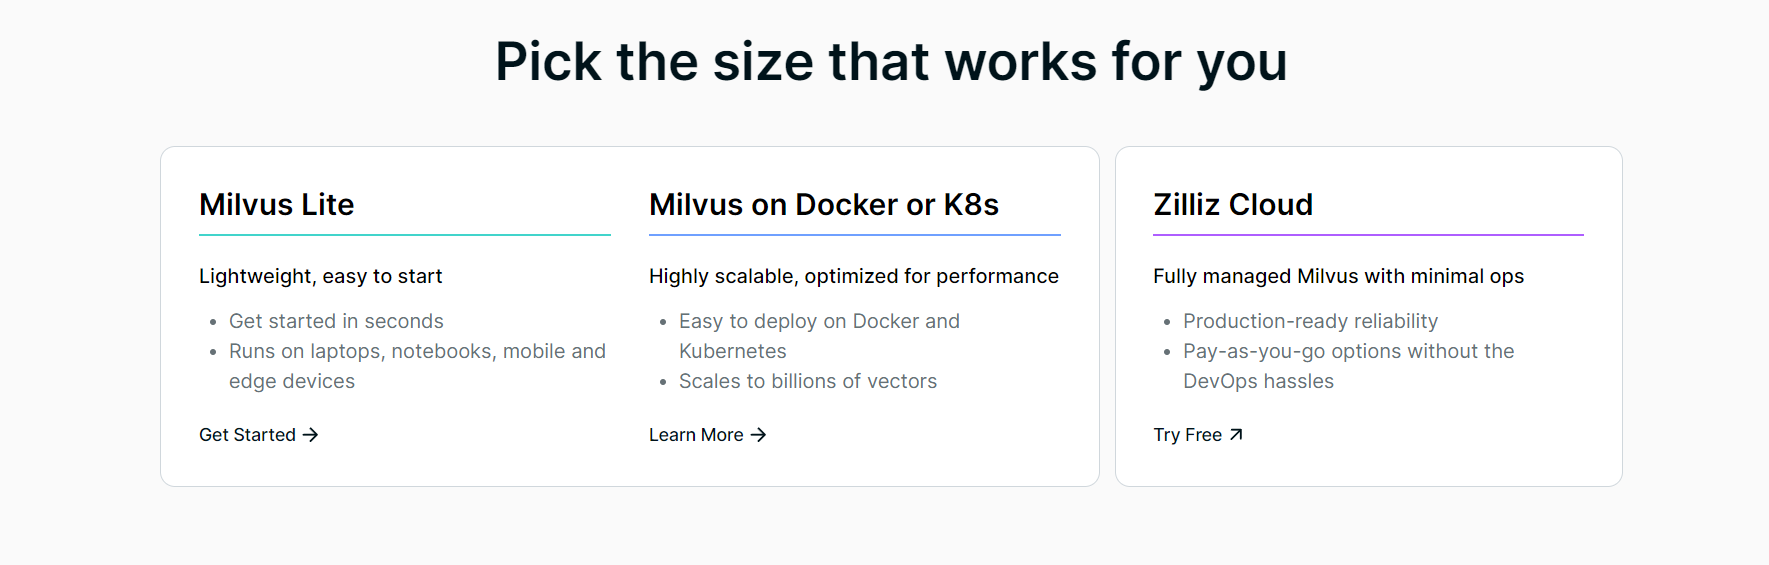
Task: Click the arrow icon beside Get Started
Action: coord(310,435)
